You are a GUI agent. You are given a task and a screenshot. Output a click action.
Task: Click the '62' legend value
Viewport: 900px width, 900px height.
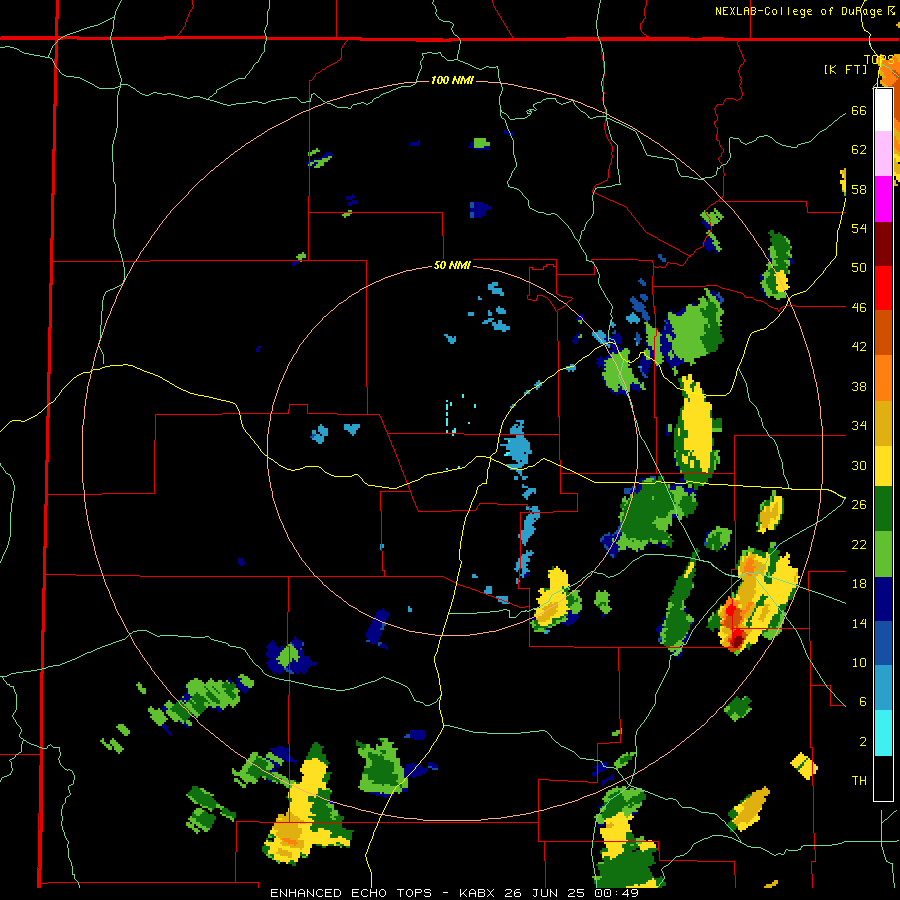(x=859, y=150)
